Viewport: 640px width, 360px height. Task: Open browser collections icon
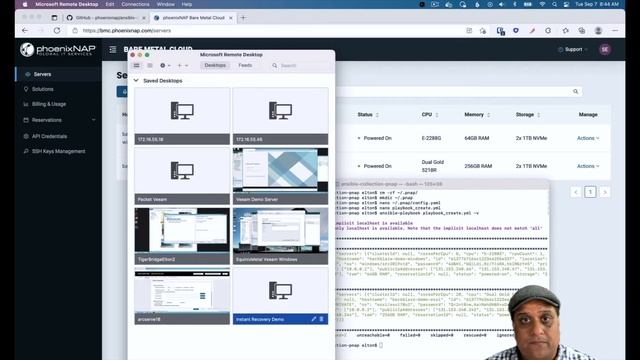click(x=582, y=31)
